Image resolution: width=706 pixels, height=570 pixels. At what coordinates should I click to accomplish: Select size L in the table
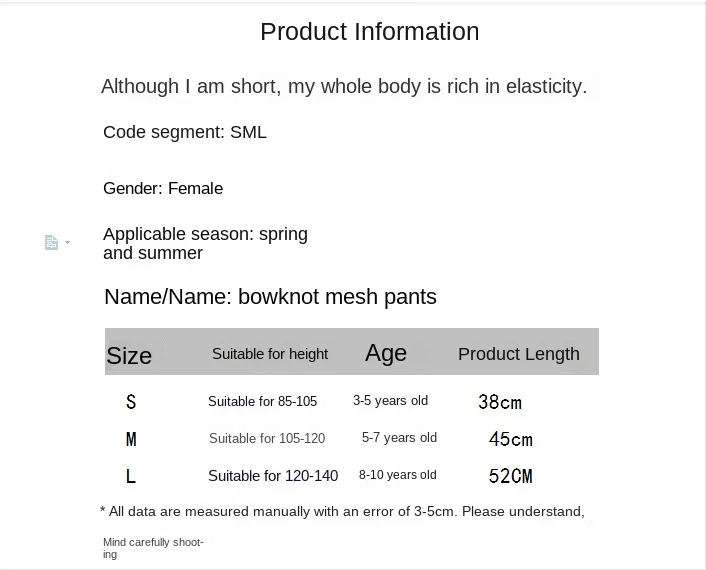[x=131, y=476]
